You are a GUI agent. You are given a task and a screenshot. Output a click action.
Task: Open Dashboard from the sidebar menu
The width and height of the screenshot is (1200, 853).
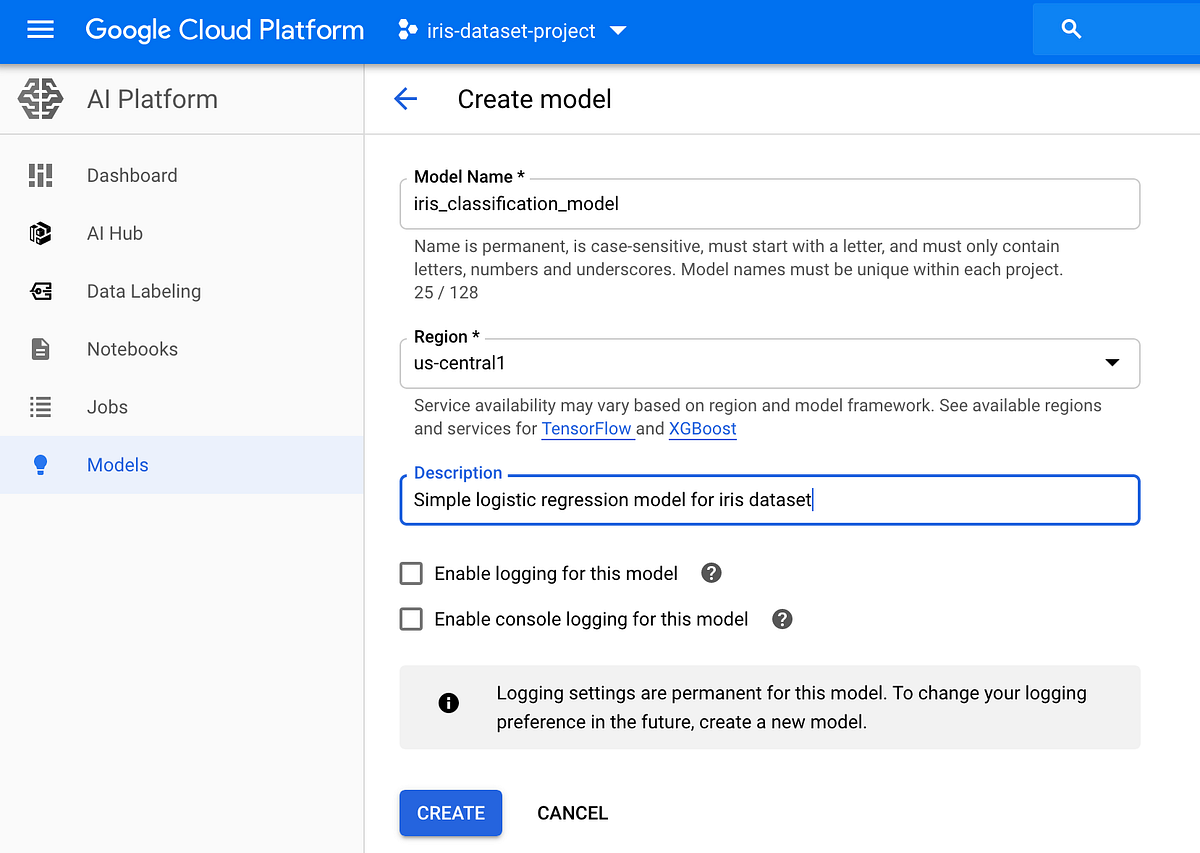[x=132, y=175]
